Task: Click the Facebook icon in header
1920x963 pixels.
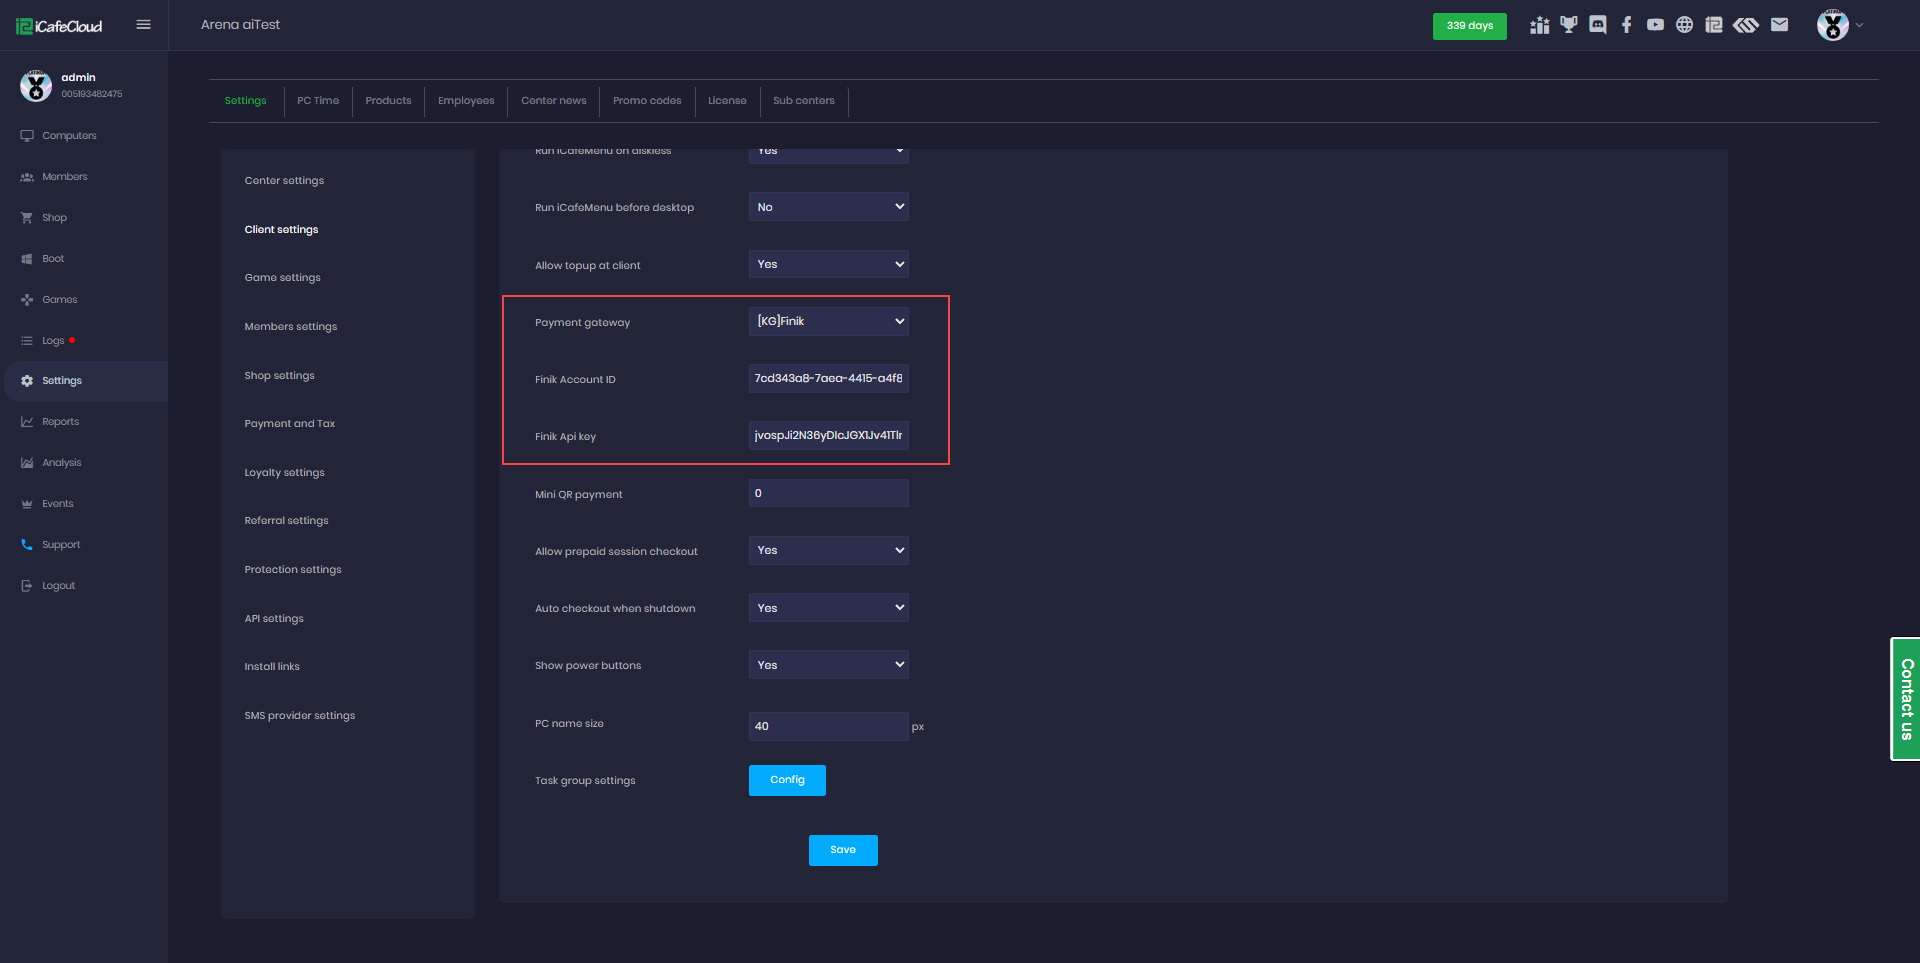Action: pyautogui.click(x=1627, y=25)
